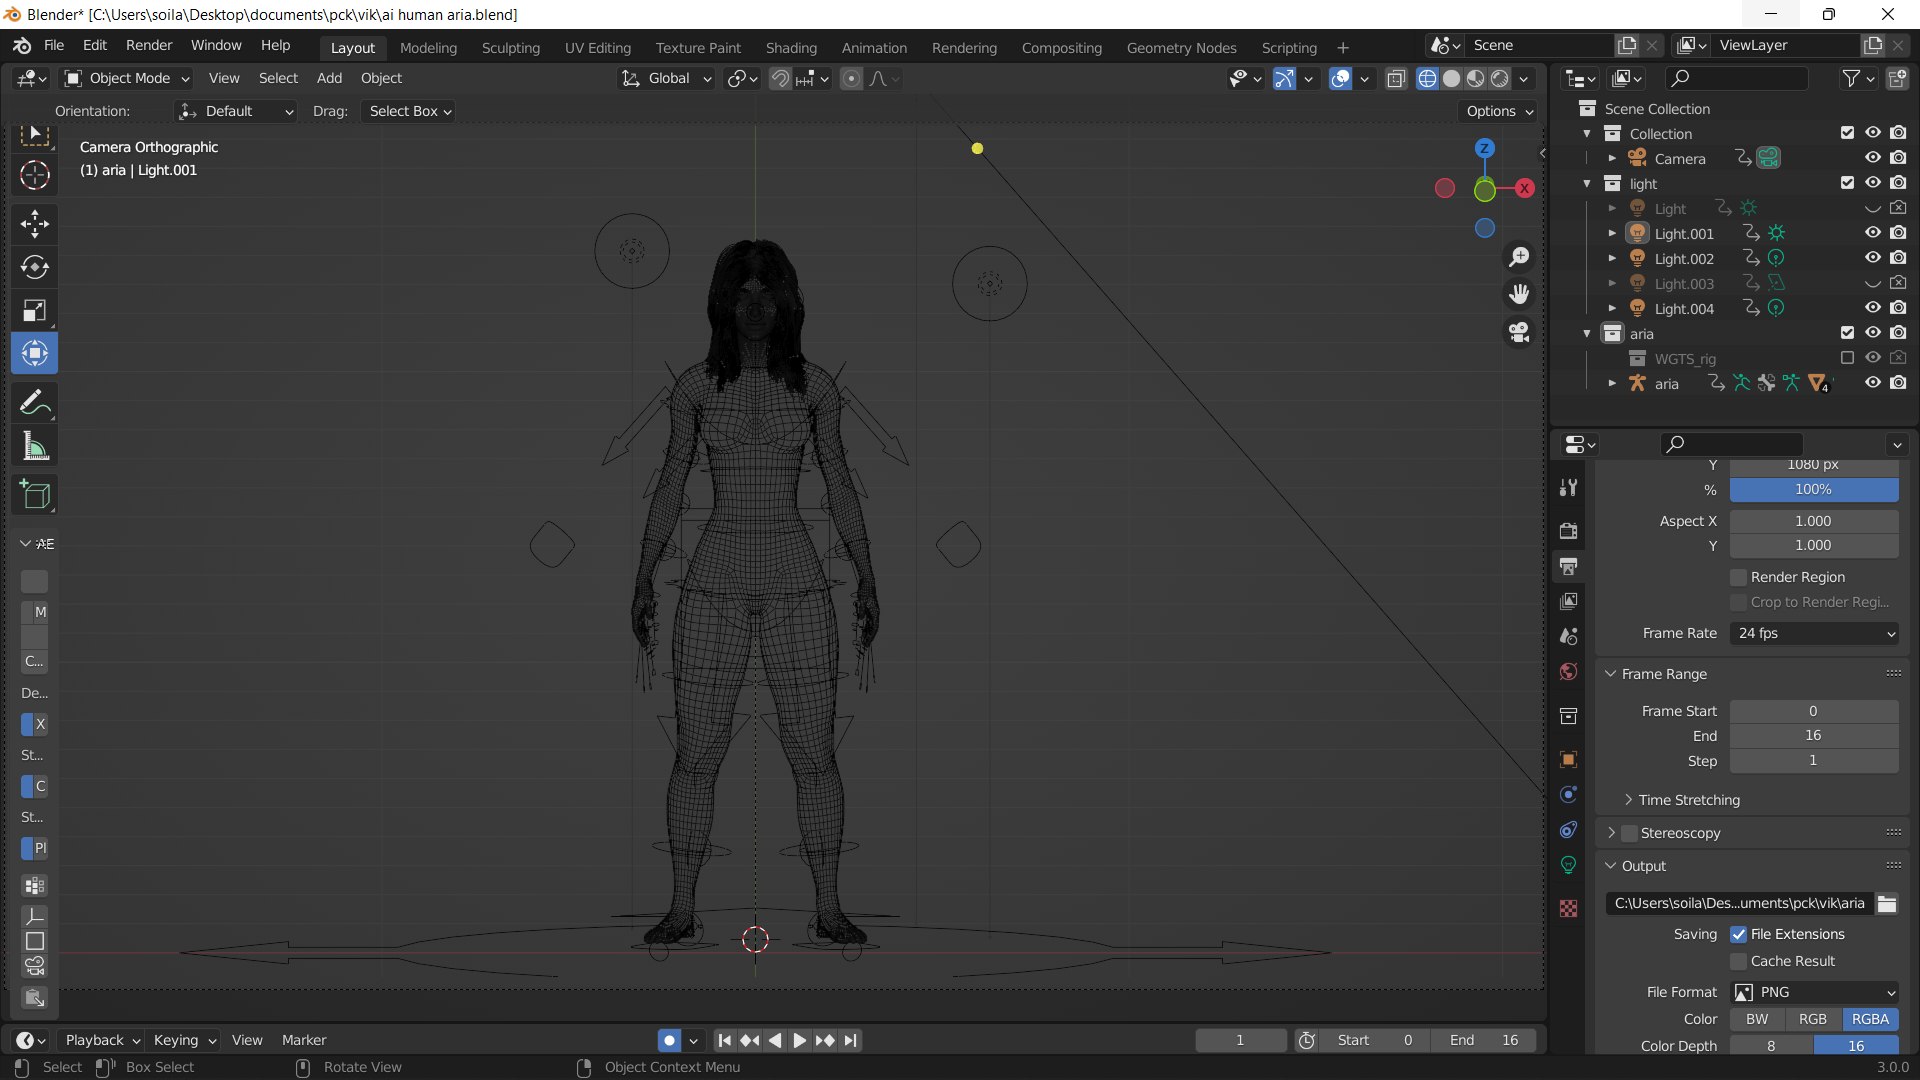Browse output folder icon
The image size is (1920, 1080).
[1887, 904]
